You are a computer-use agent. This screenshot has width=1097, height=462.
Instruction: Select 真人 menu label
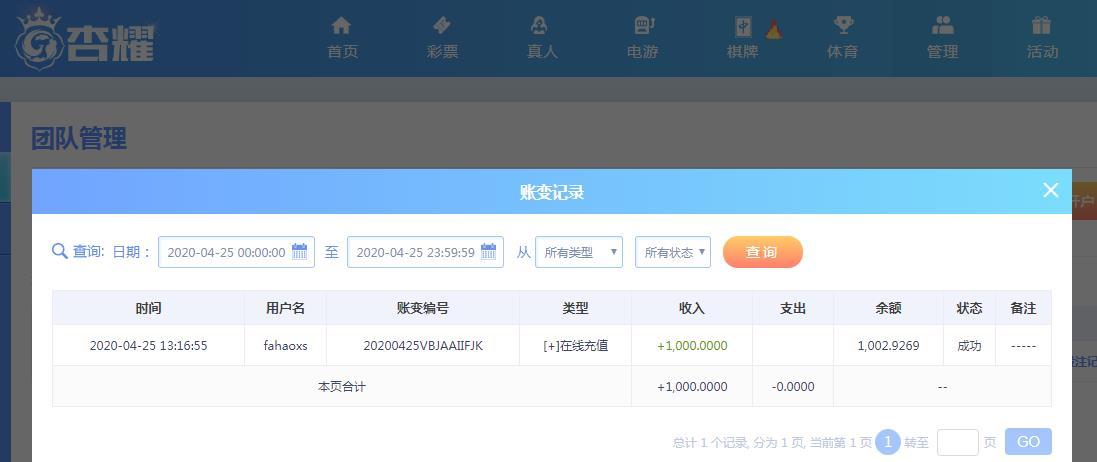(542, 52)
